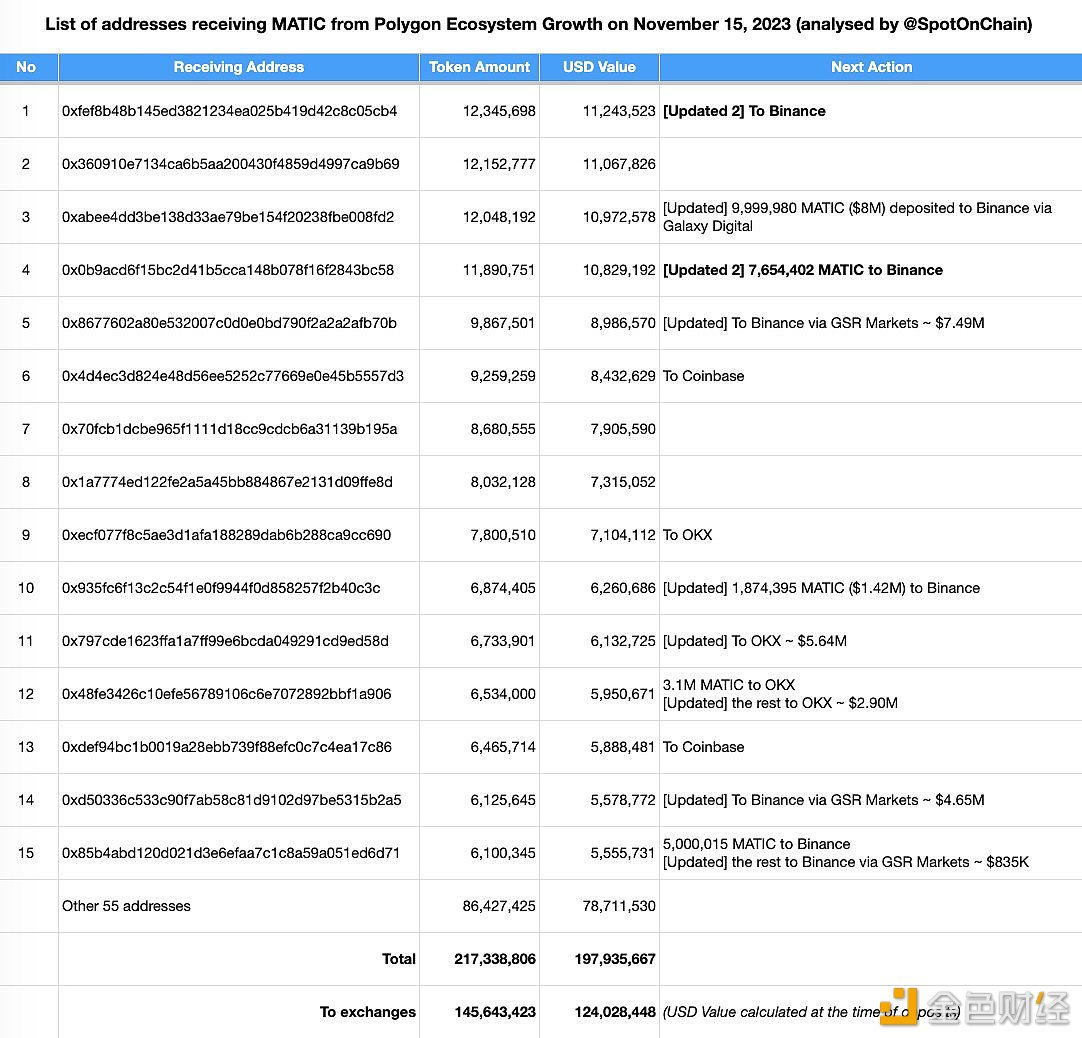Click the GSR Markets ~ $4.65M note
Viewport: 1082px width, 1038px height.
823,801
